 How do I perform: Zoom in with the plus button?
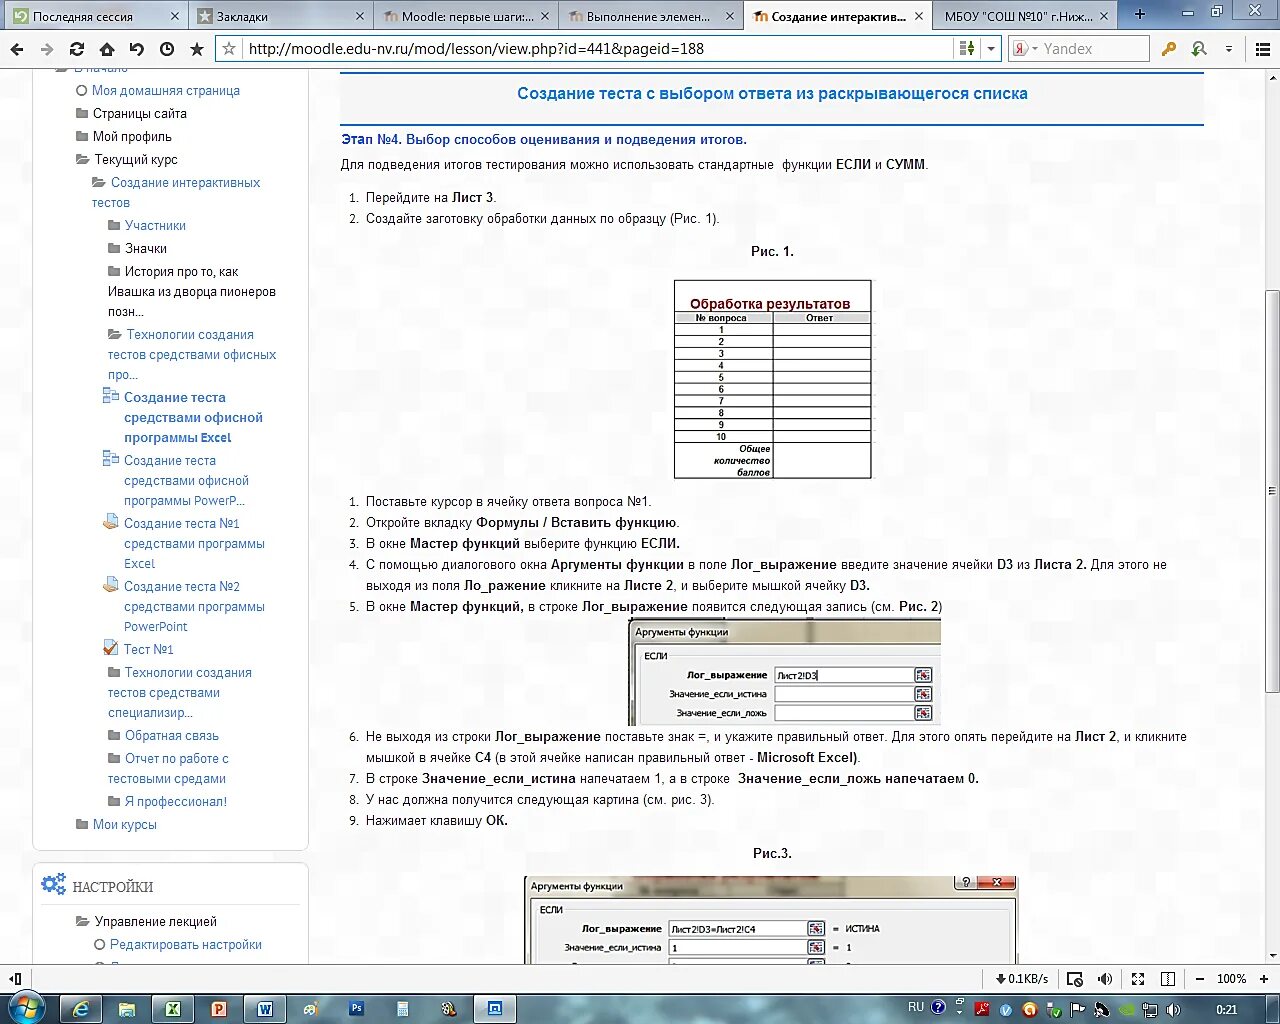pyautogui.click(x=1264, y=979)
